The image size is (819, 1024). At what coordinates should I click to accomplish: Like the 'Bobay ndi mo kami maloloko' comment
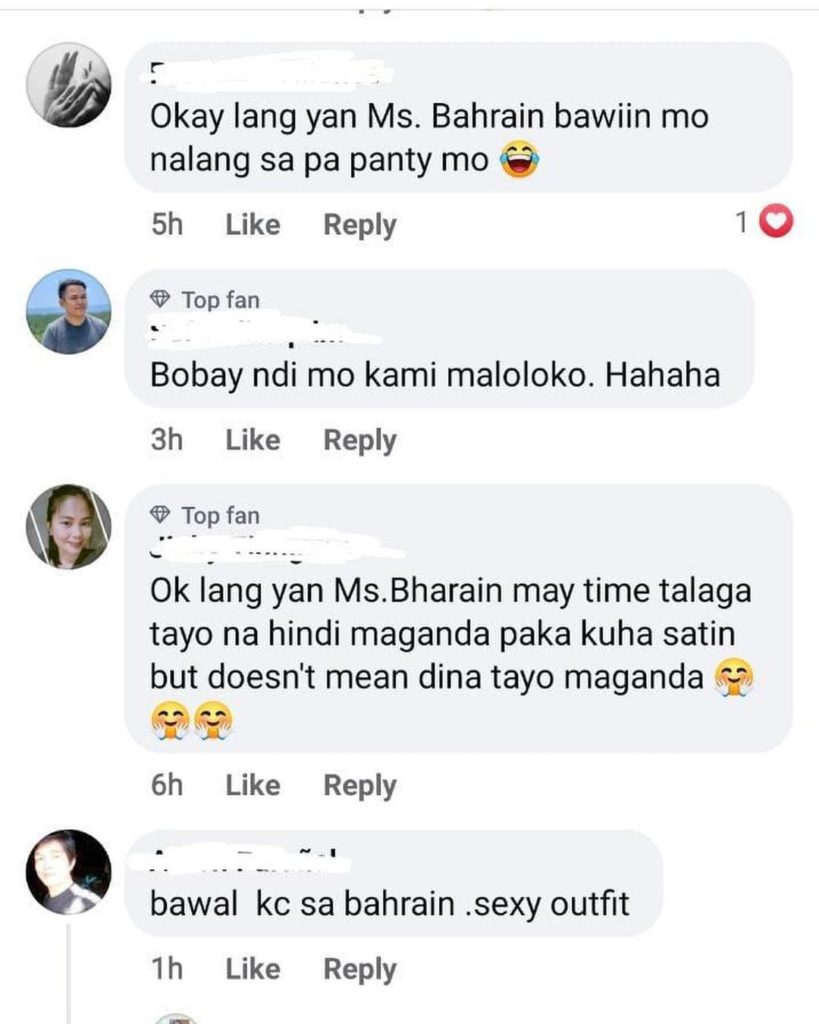click(x=253, y=440)
